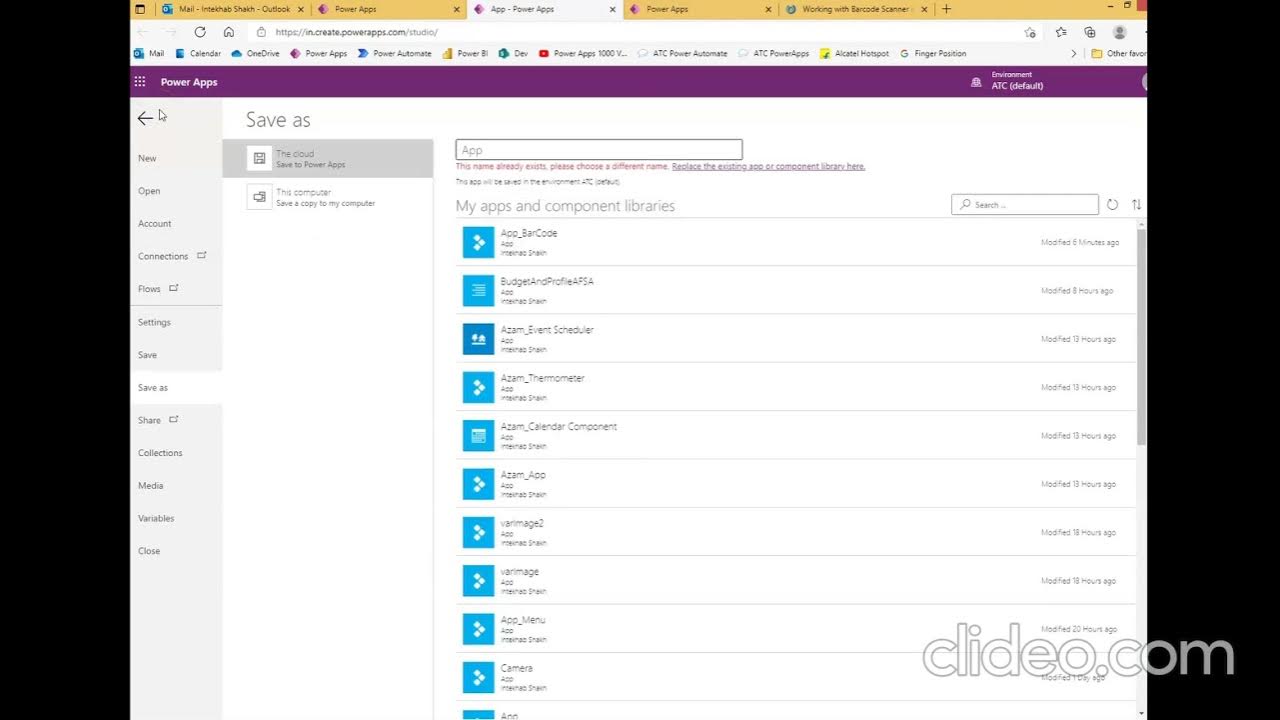Open new browser tab
Viewport: 1280px width, 720px height.
(x=946, y=9)
